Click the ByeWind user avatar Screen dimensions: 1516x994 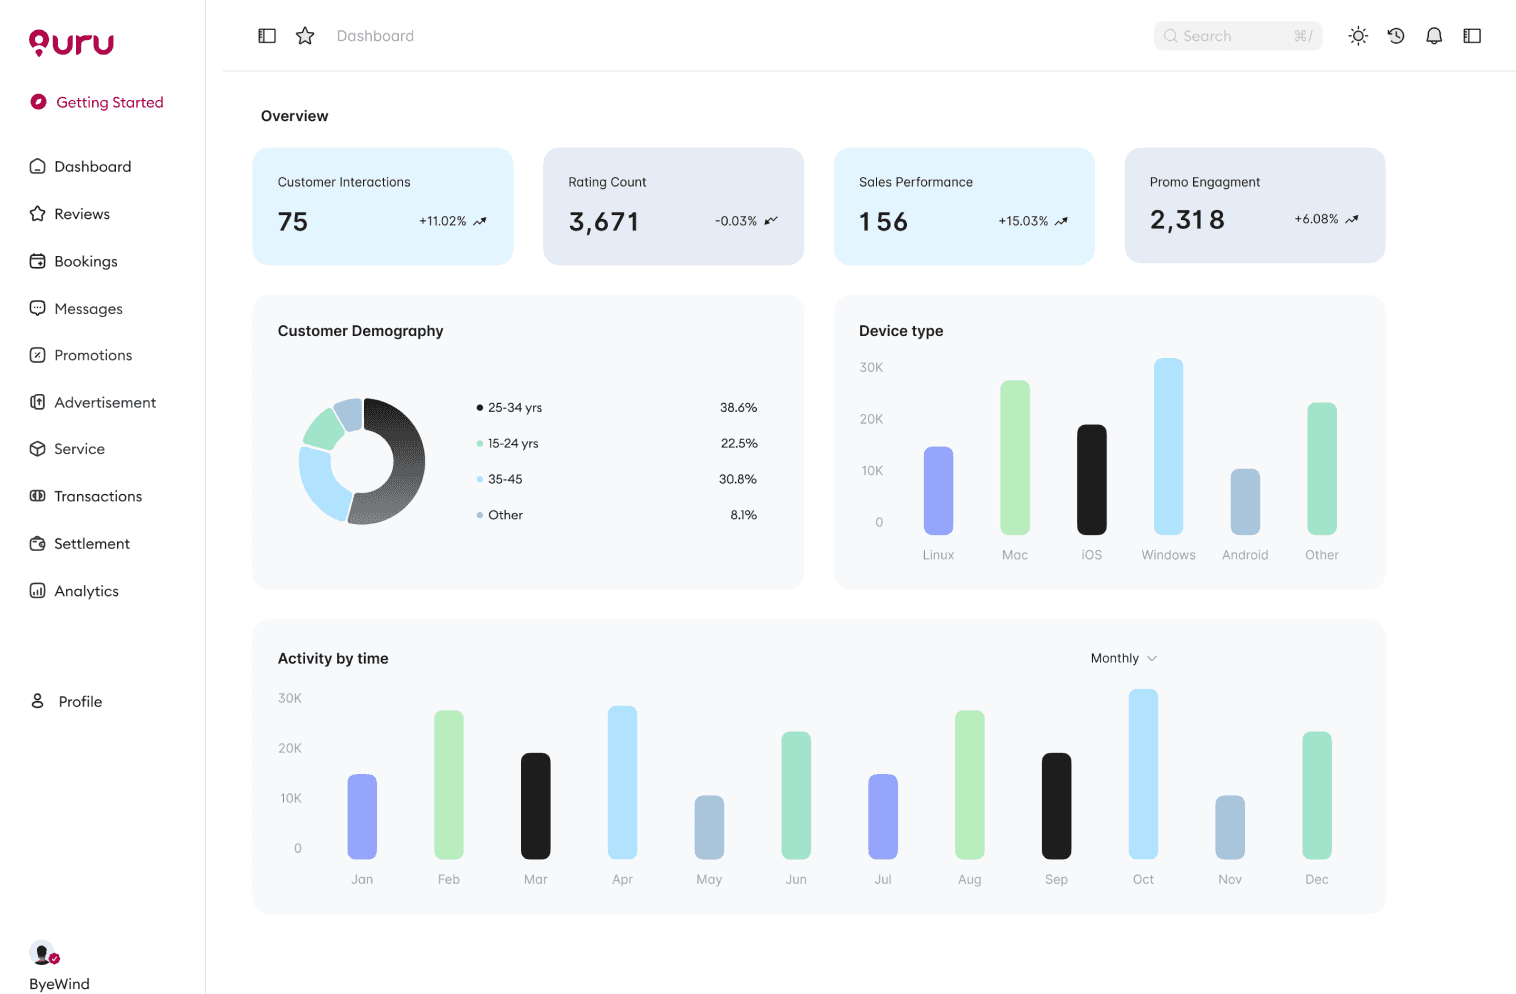pos(44,952)
